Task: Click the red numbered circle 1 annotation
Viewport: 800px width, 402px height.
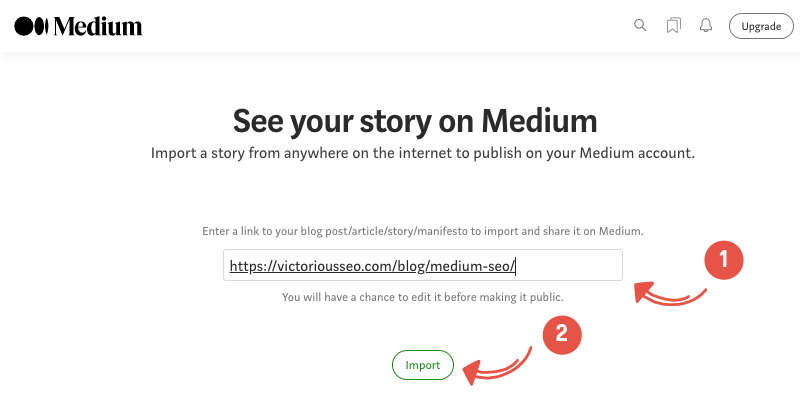Action: [723, 260]
